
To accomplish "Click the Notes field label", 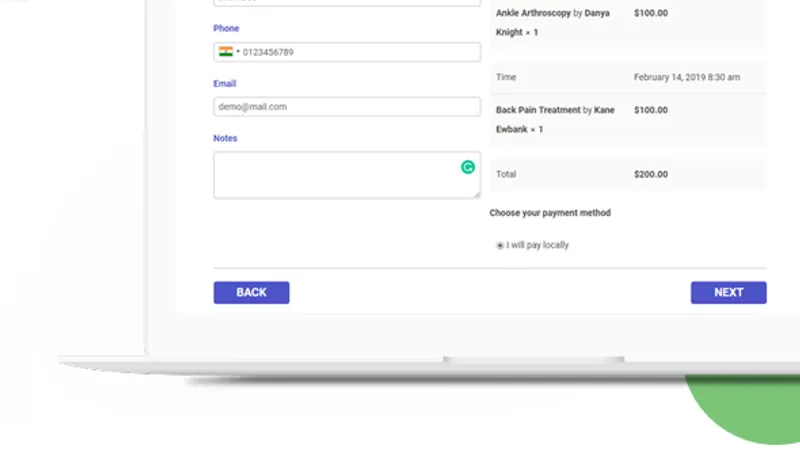I will click(x=225, y=139).
